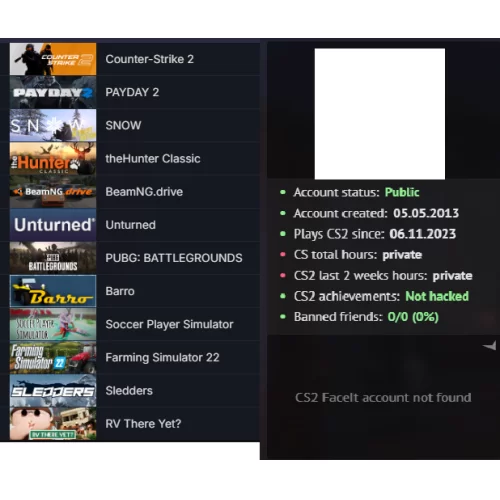Open the 'BeamNG.drive' title text

click(144, 192)
